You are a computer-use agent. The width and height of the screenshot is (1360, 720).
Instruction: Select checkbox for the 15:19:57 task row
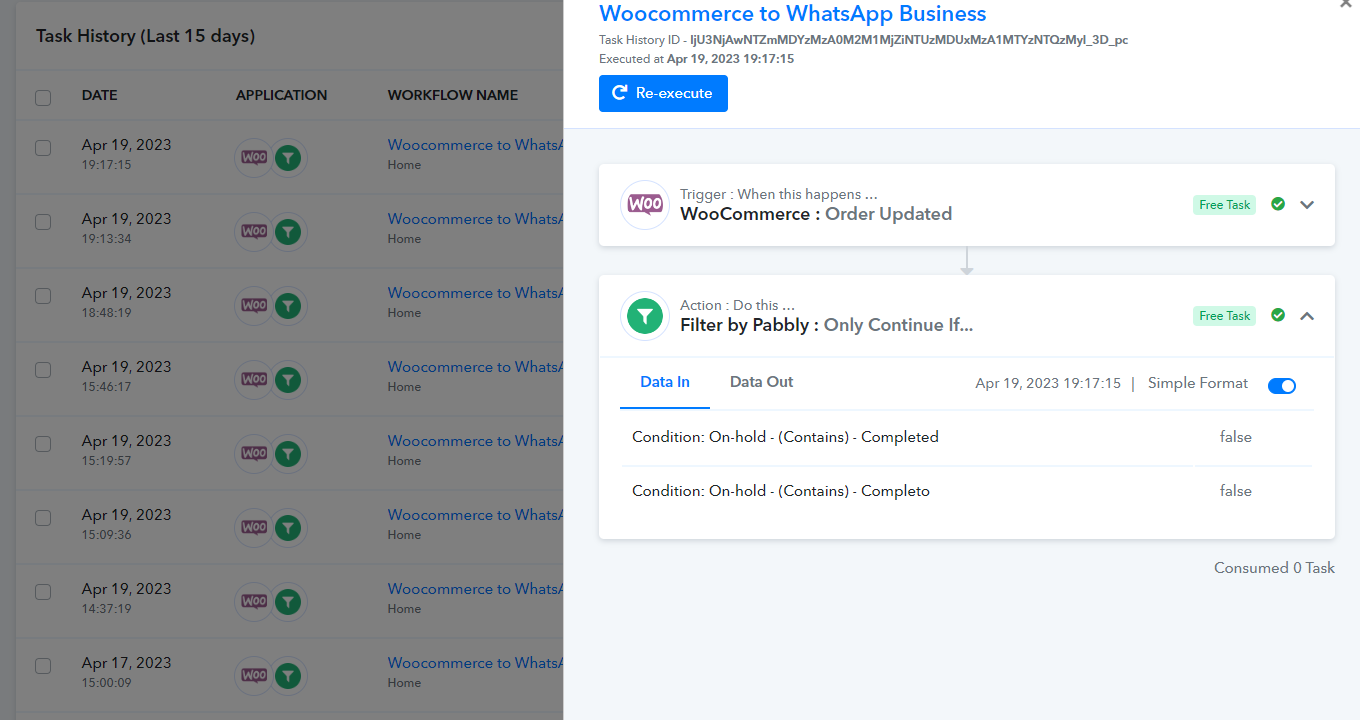pyautogui.click(x=43, y=444)
